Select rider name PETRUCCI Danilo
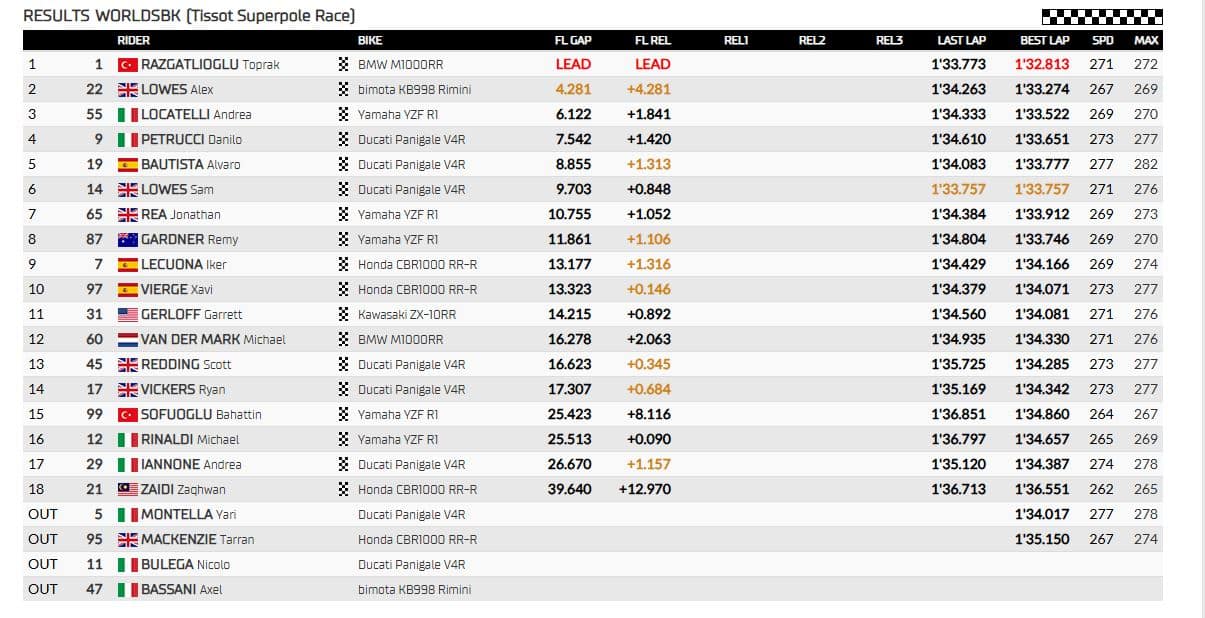This screenshot has width=1205, height=618. [x=191, y=139]
